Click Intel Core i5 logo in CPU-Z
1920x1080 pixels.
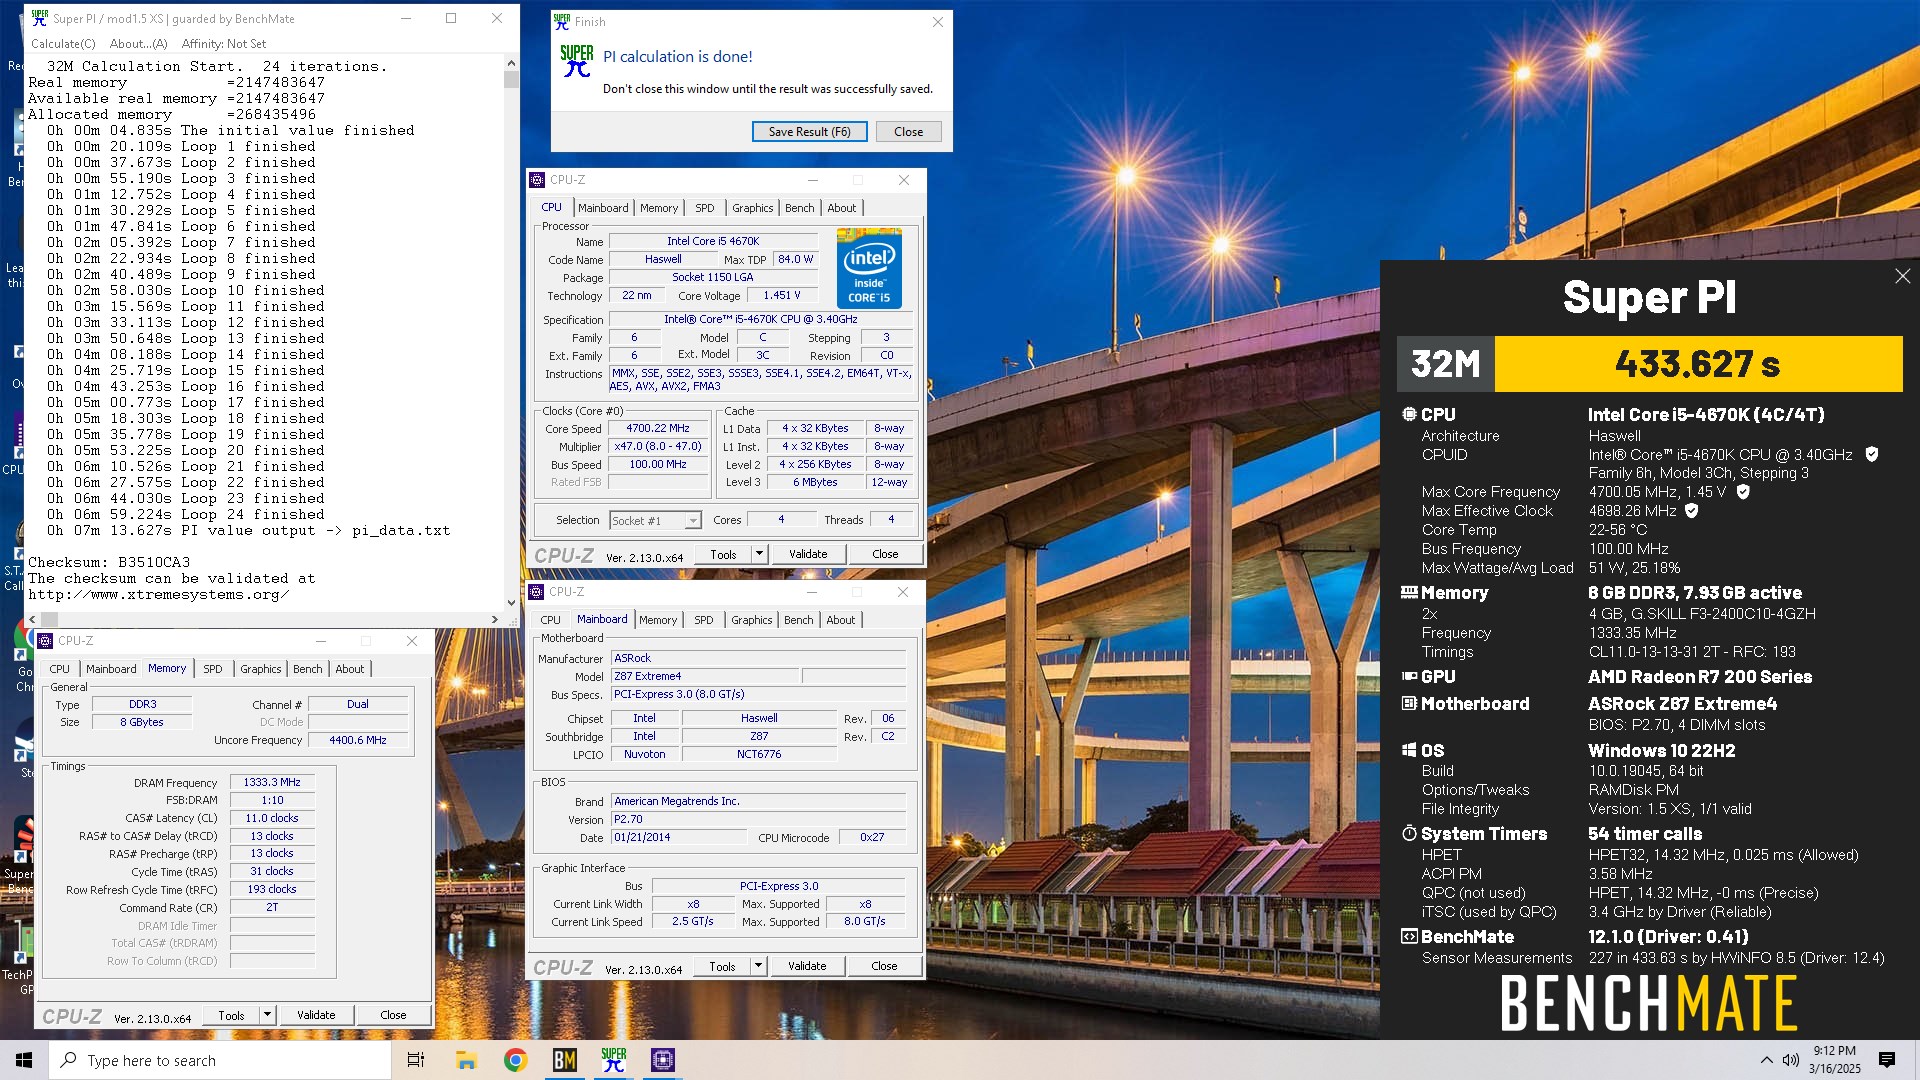point(869,268)
